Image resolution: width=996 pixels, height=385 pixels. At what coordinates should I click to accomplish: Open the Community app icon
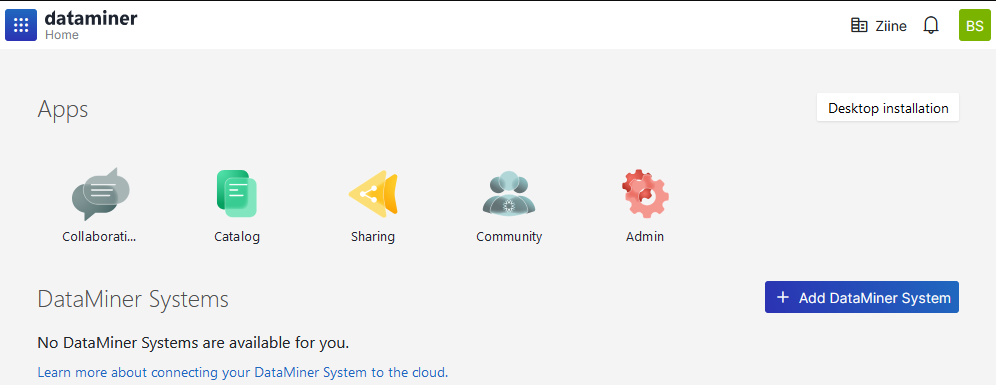[x=509, y=193]
